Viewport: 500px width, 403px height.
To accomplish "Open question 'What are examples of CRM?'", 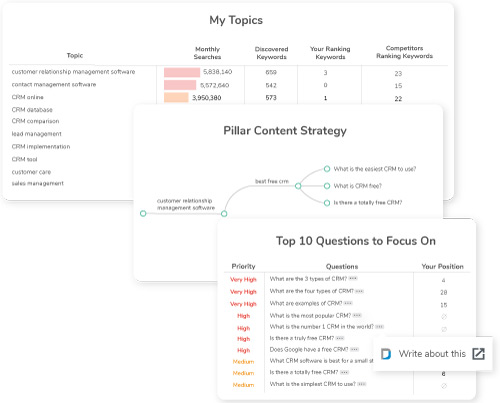I will coord(306,303).
